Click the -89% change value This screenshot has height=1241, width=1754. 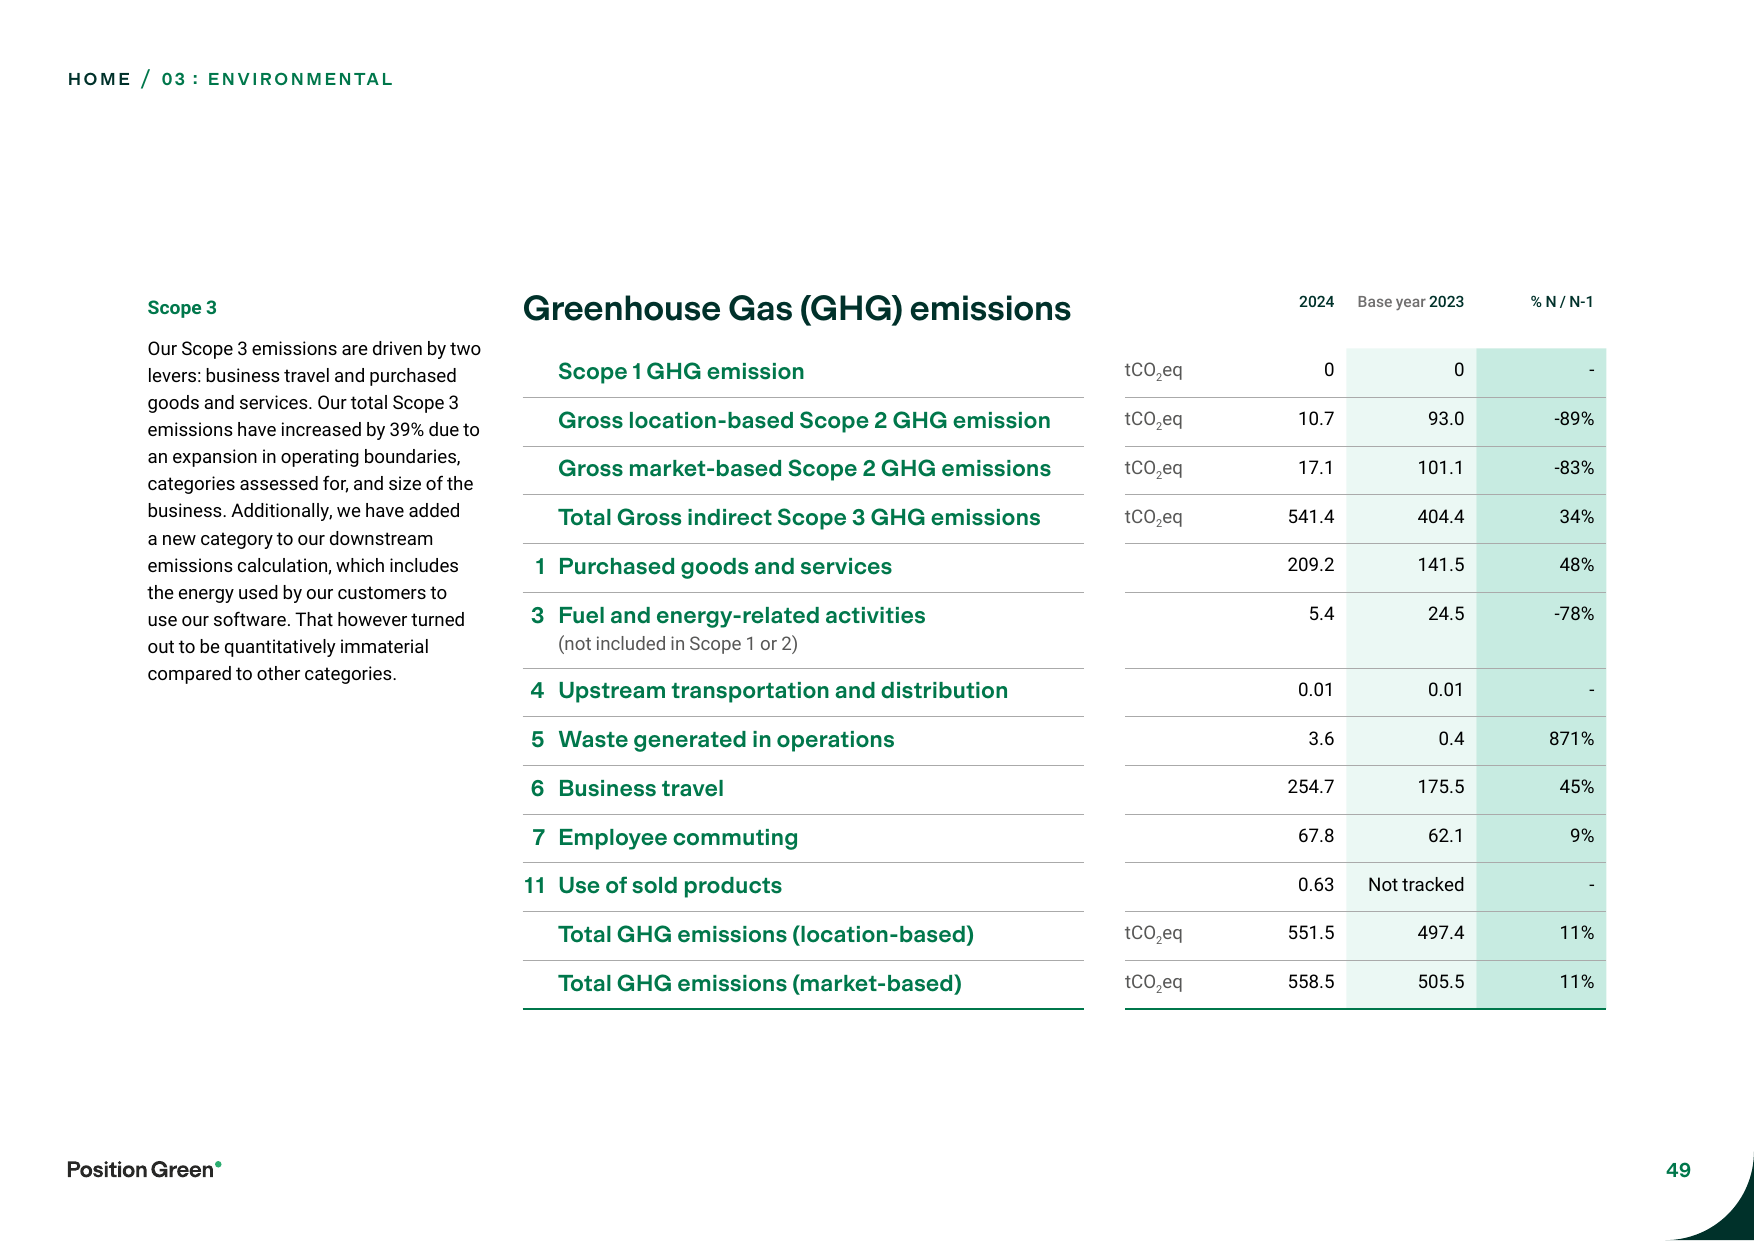tap(1574, 419)
